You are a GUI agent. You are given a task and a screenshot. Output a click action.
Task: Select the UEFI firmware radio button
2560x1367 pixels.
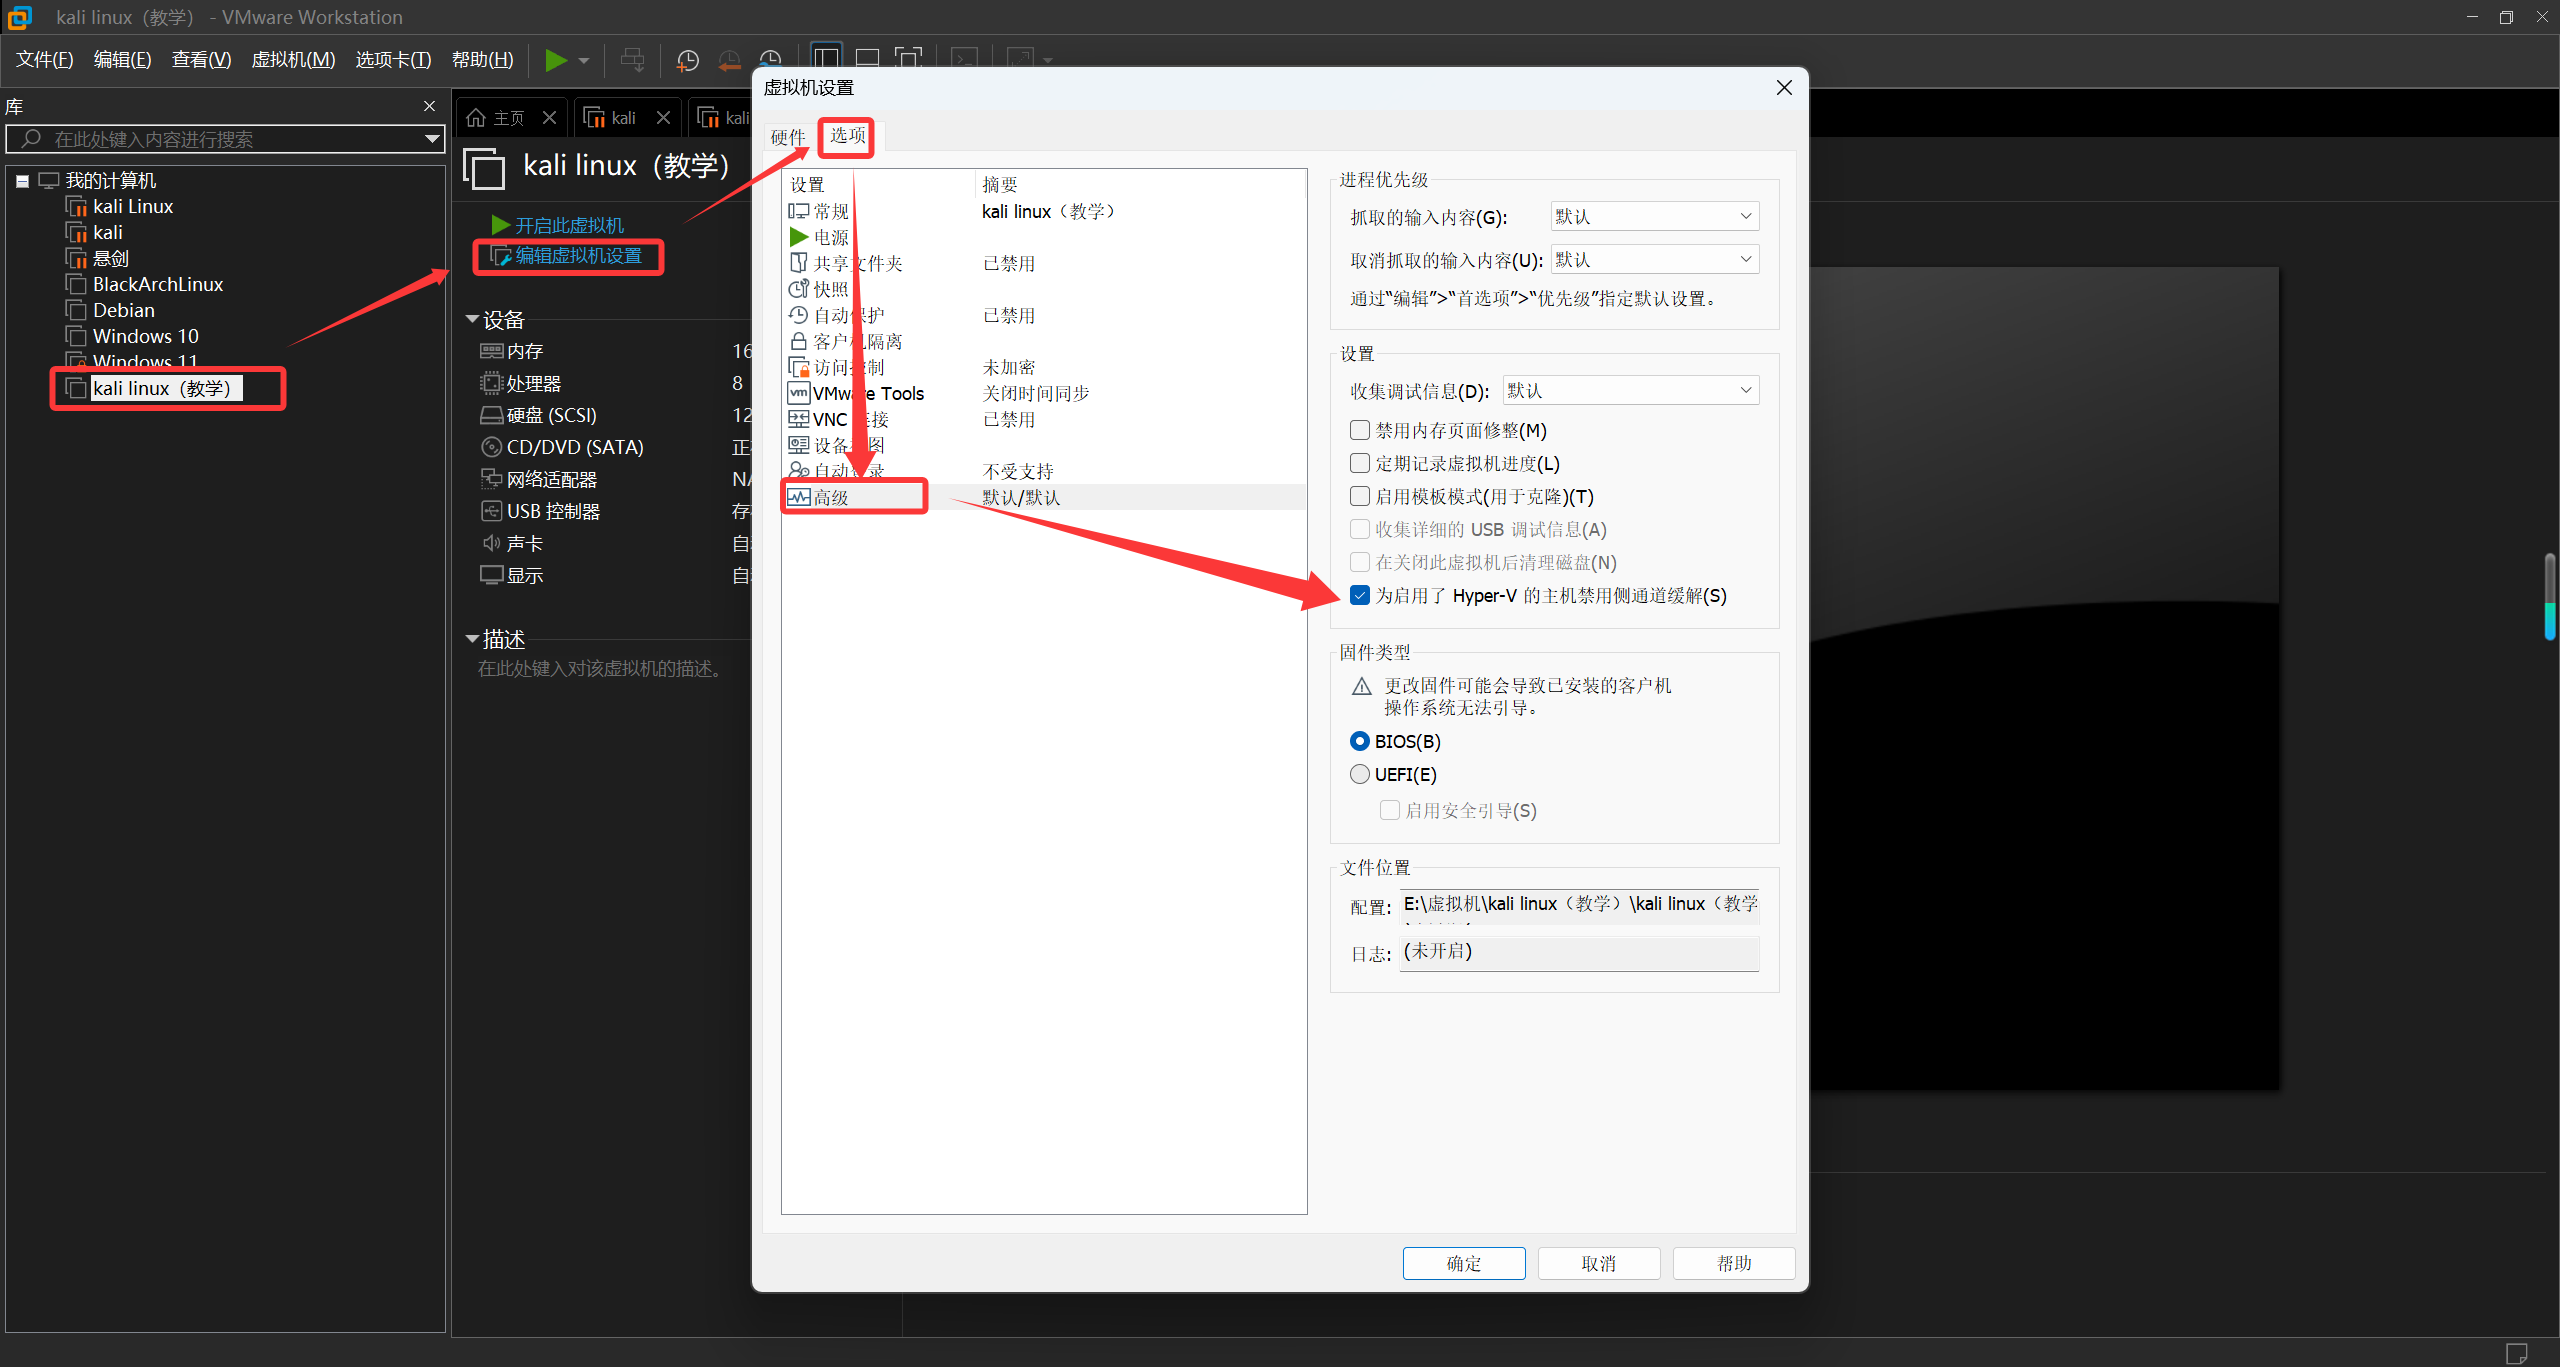click(x=1360, y=774)
